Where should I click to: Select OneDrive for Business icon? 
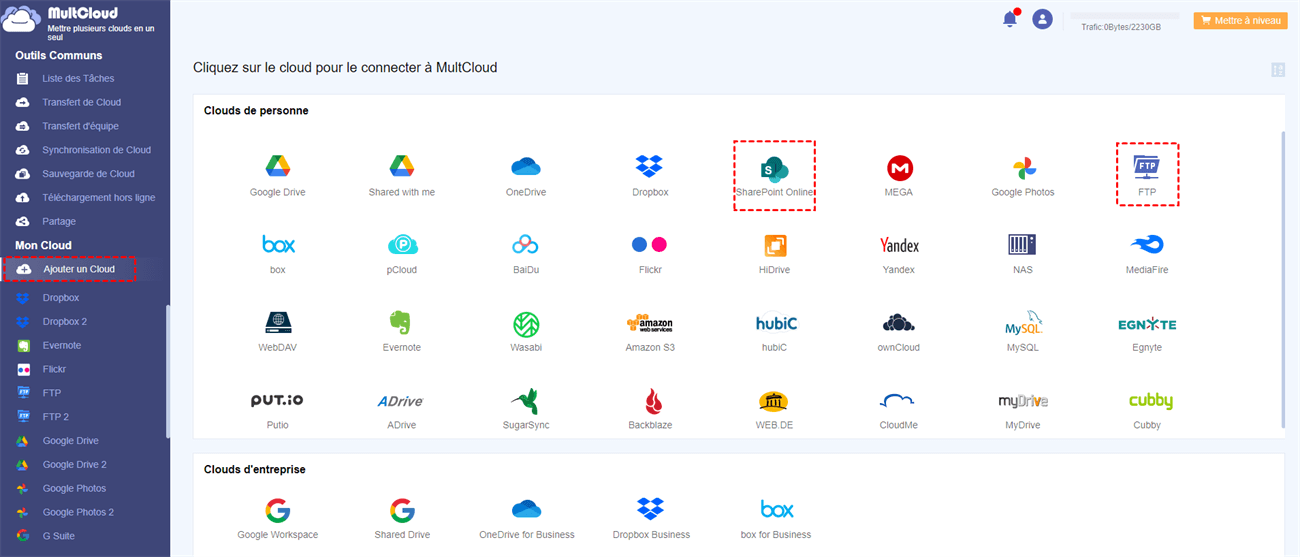[x=526, y=509]
